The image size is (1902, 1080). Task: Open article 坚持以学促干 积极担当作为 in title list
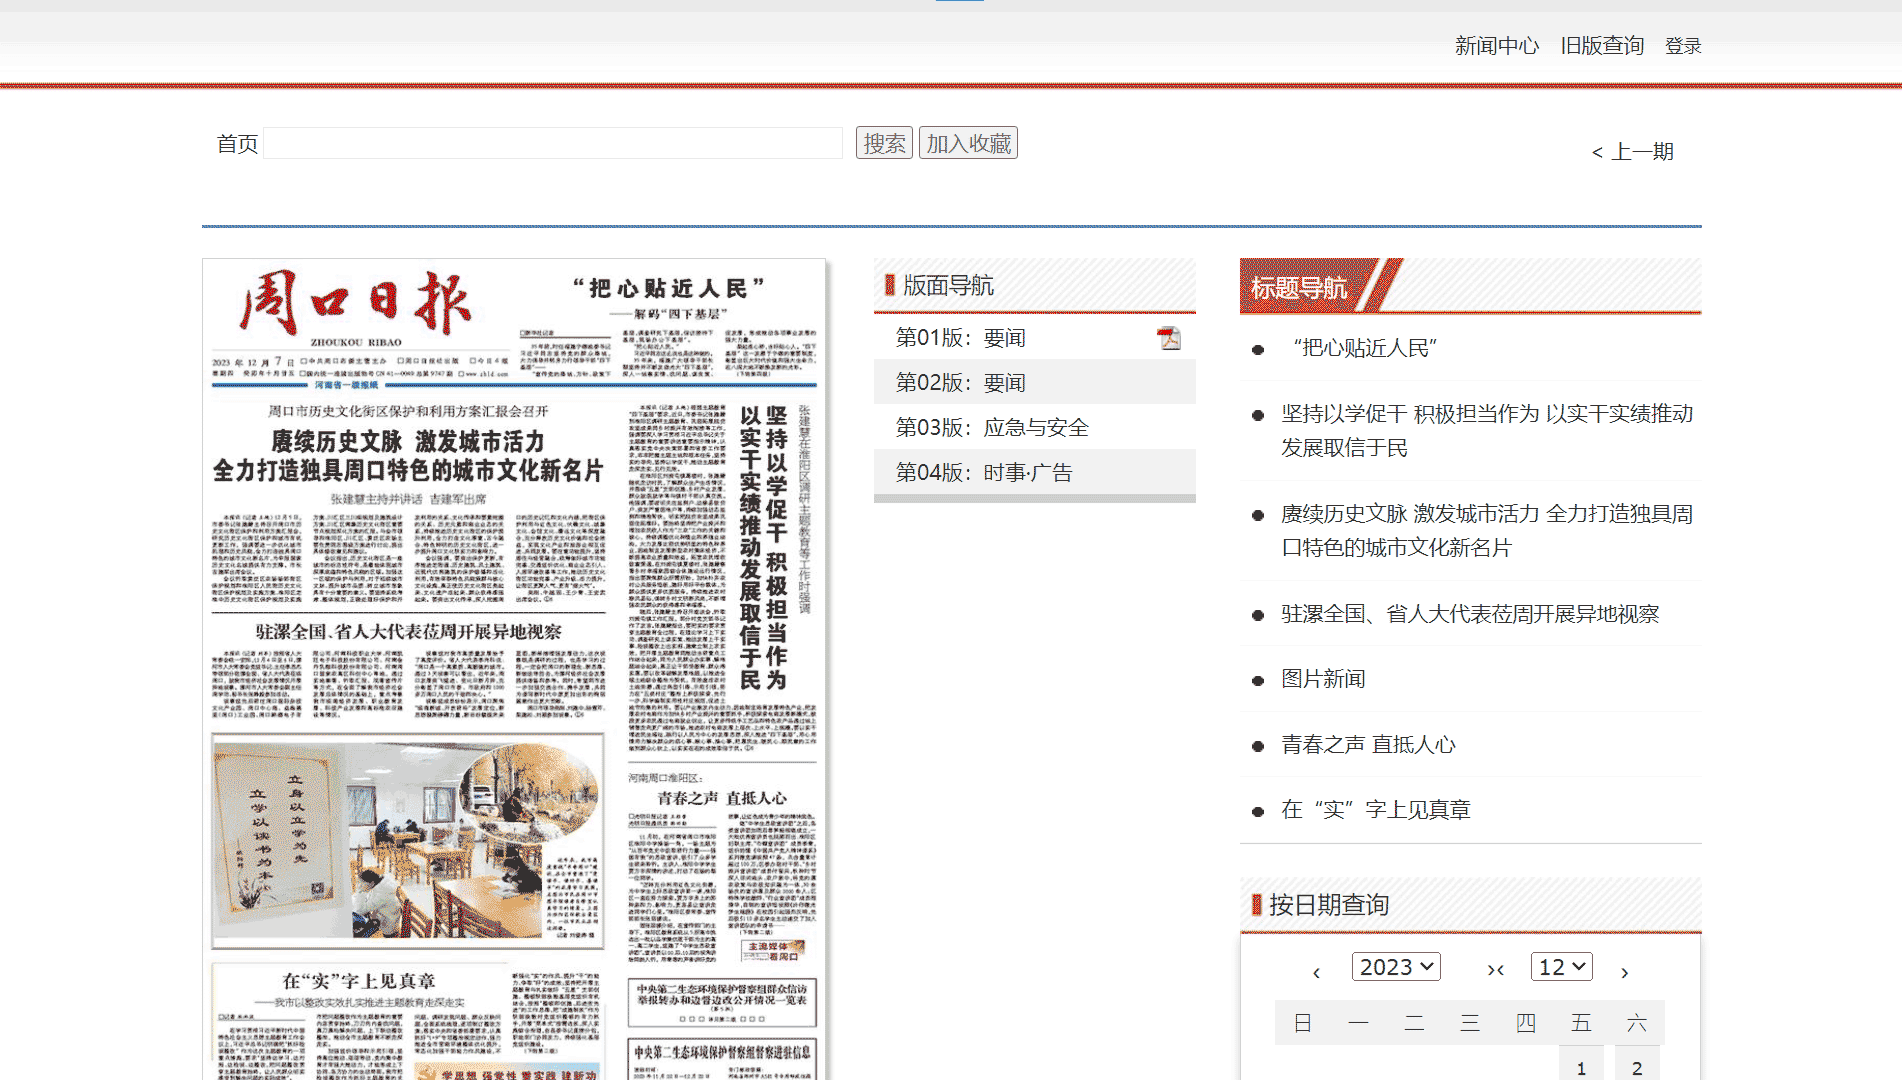coord(1487,431)
